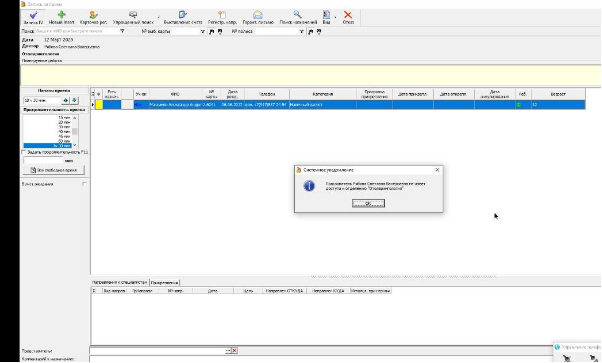Click the row pointer arrow at table left
Viewport: 602px width, 363px height.
(x=93, y=104)
